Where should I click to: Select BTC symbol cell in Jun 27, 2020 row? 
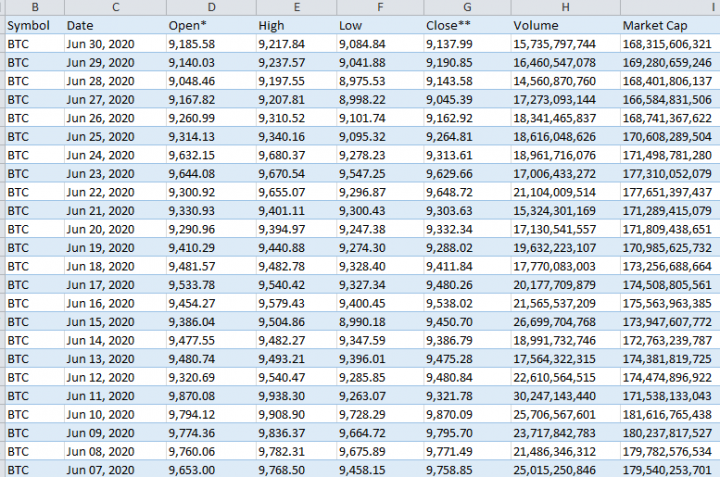pyautogui.click(x=35, y=100)
